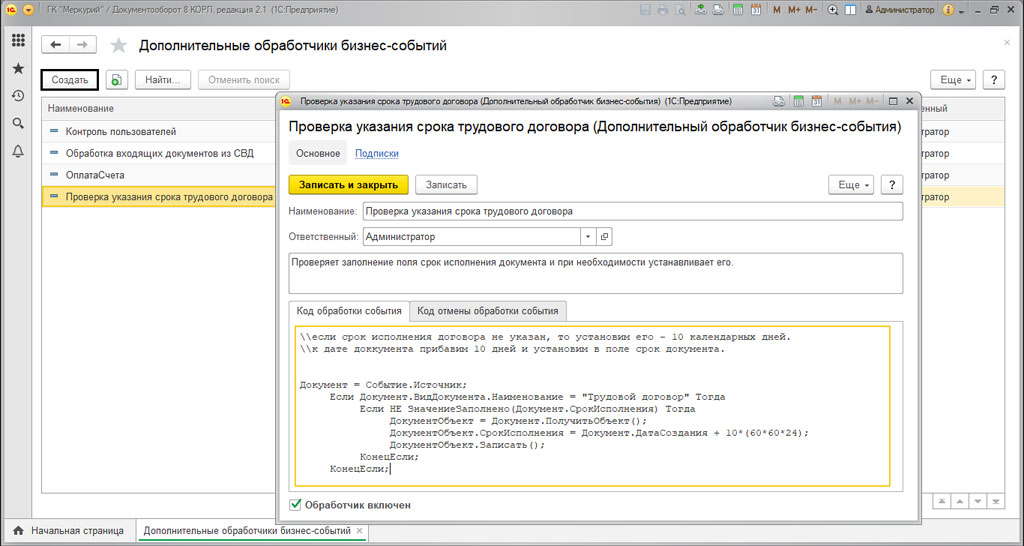Add list to favorites via star beside title
Image resolution: width=1024 pixels, height=546 pixels.
tap(119, 46)
